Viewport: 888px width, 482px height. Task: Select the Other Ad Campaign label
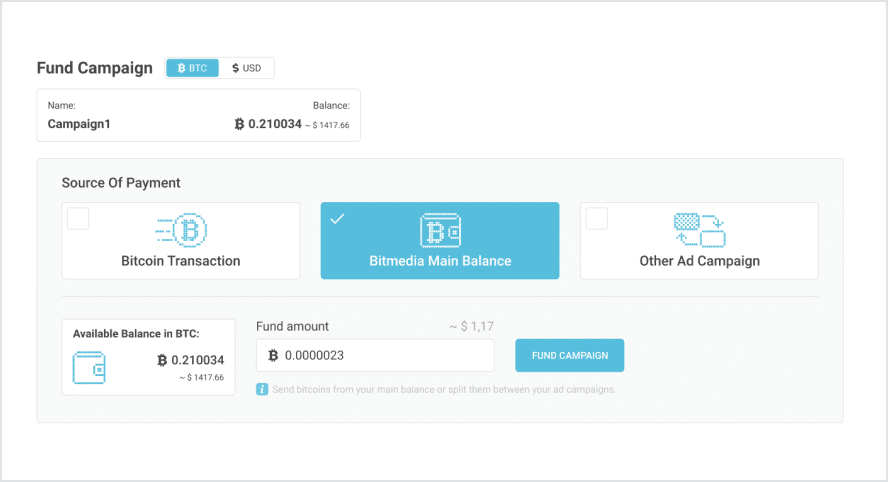699,261
